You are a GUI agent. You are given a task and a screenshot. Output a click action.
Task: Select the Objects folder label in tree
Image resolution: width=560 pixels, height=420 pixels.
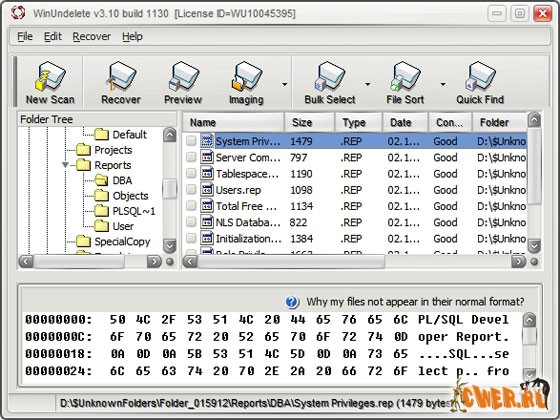130,196
